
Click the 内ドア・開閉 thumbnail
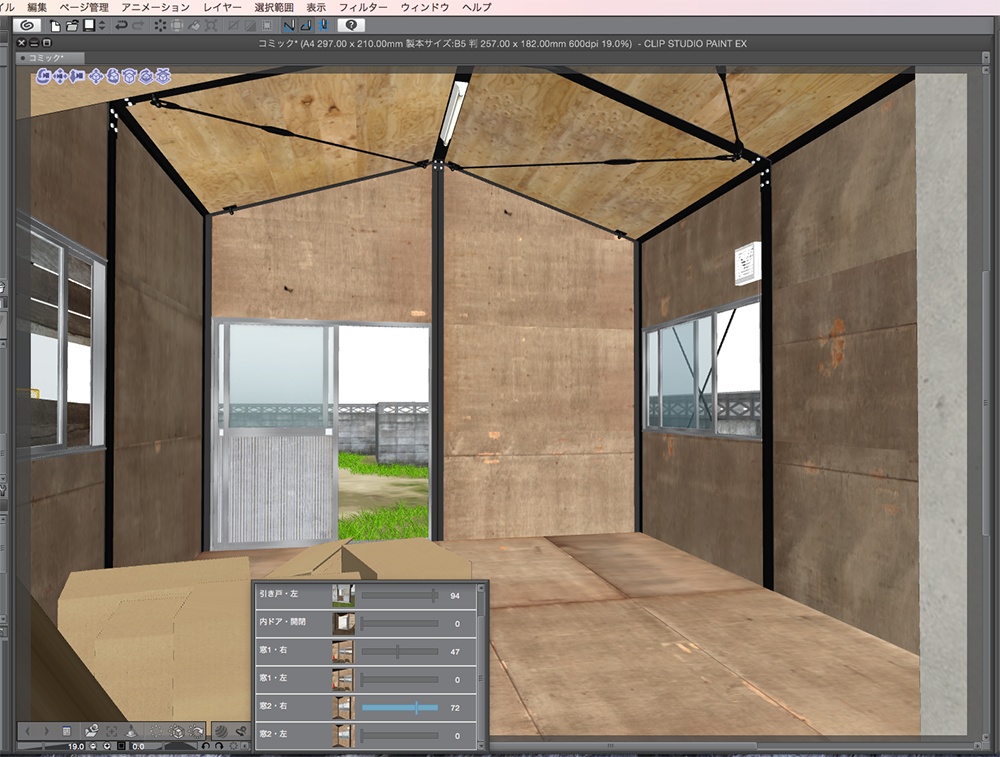tap(343, 624)
